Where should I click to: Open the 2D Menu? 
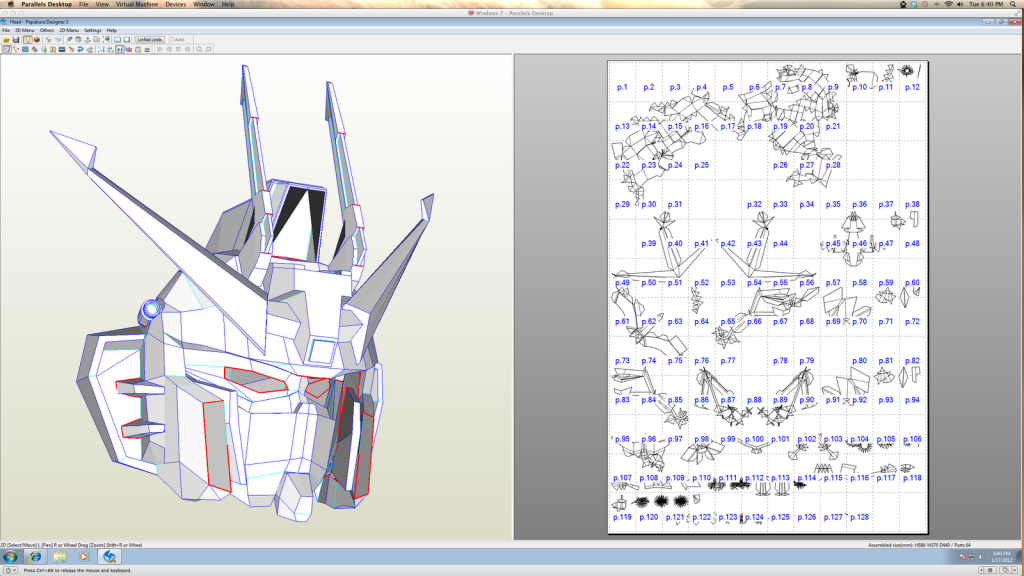[x=68, y=30]
